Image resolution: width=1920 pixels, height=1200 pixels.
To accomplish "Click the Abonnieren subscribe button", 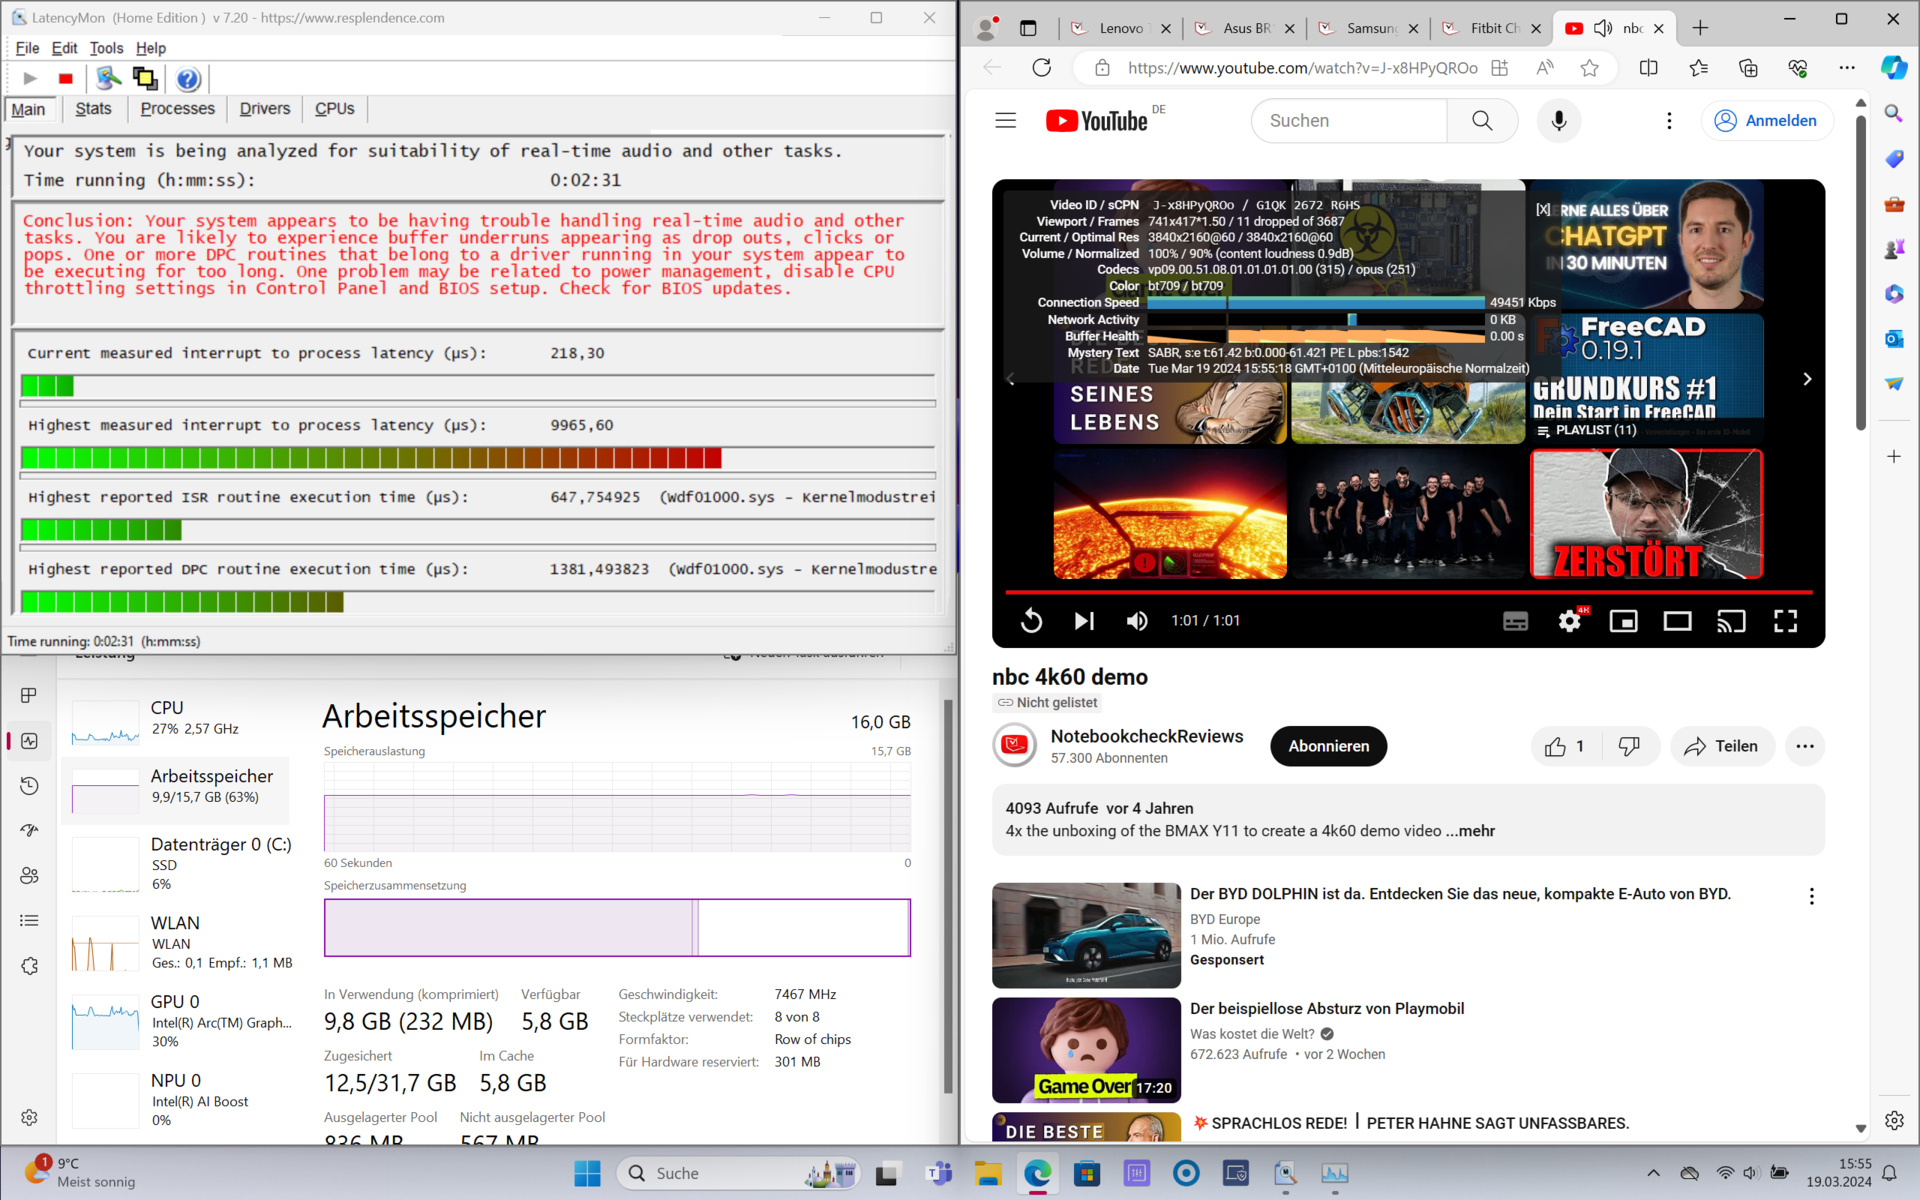I will pyautogui.click(x=1328, y=746).
